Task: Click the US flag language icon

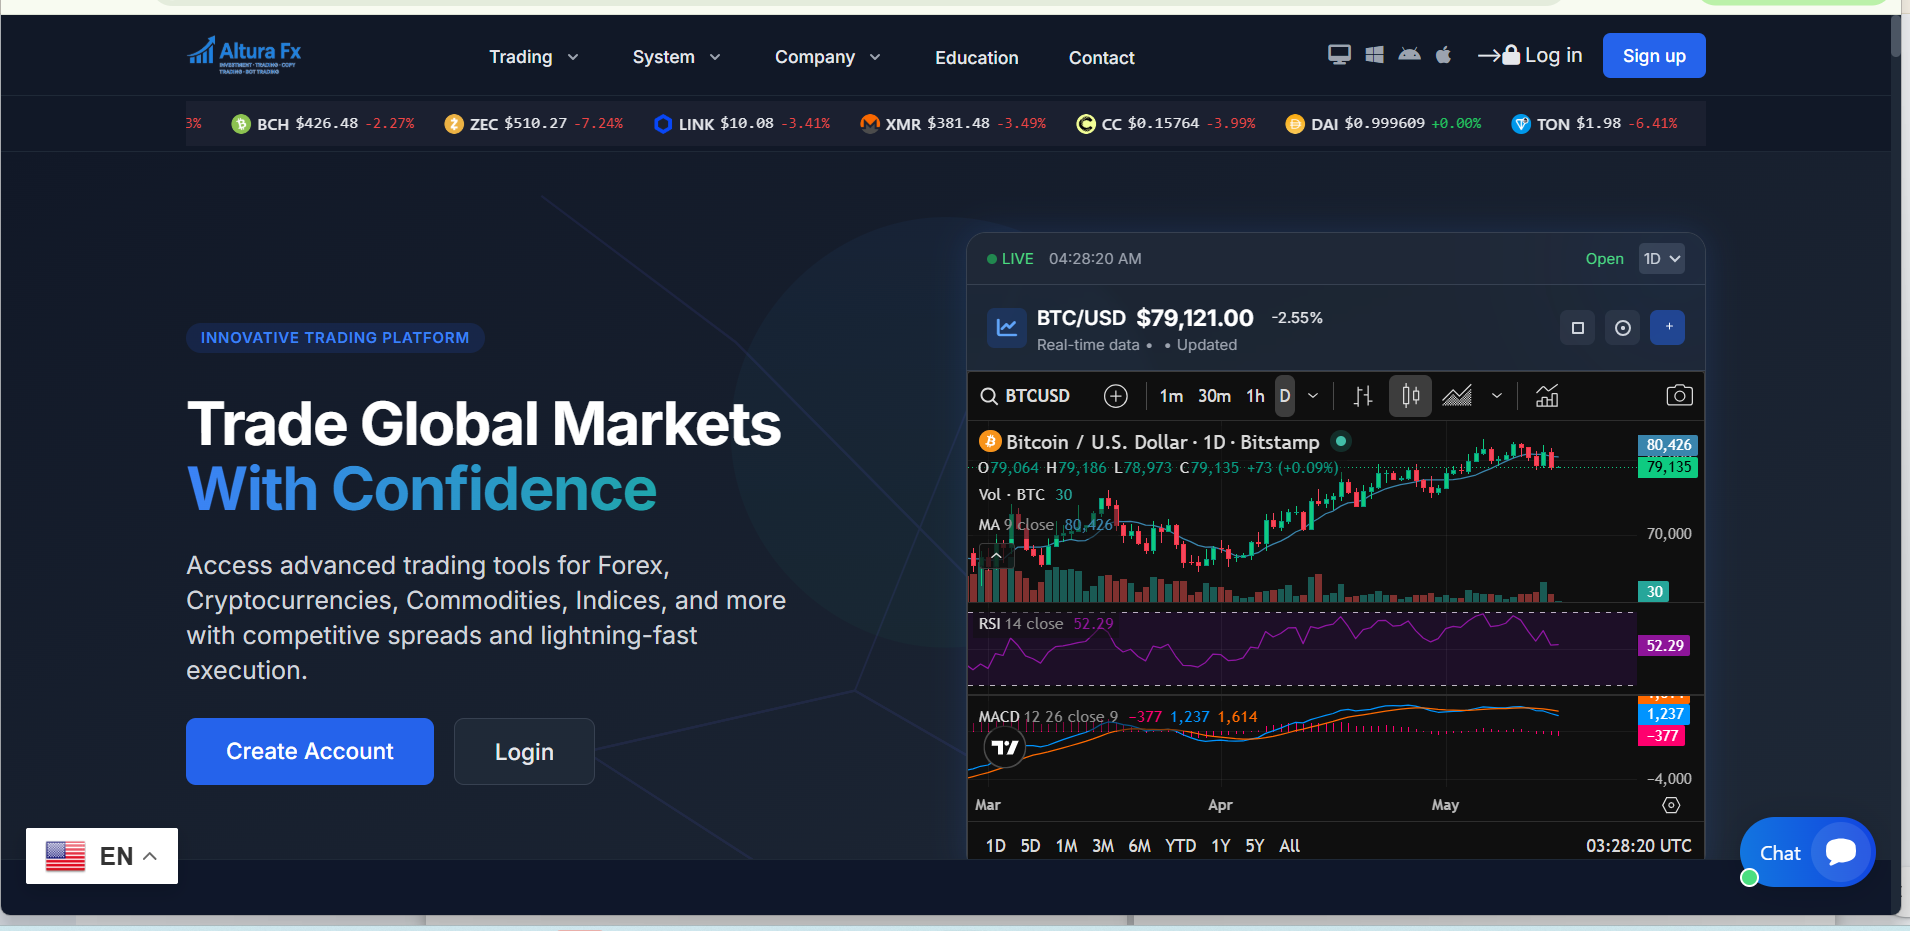Action: 66,856
